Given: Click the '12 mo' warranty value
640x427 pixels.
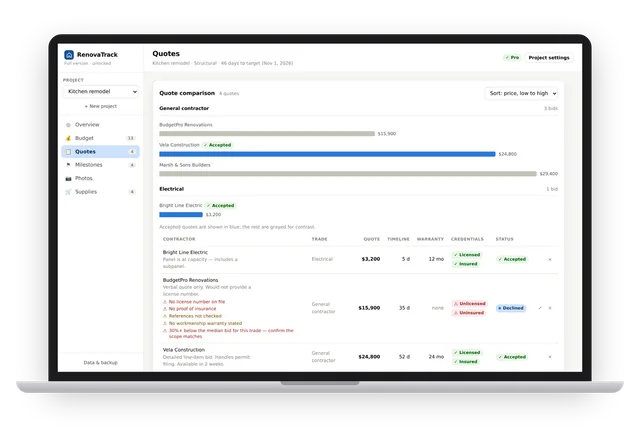Looking at the screenshot, I should 436,259.
